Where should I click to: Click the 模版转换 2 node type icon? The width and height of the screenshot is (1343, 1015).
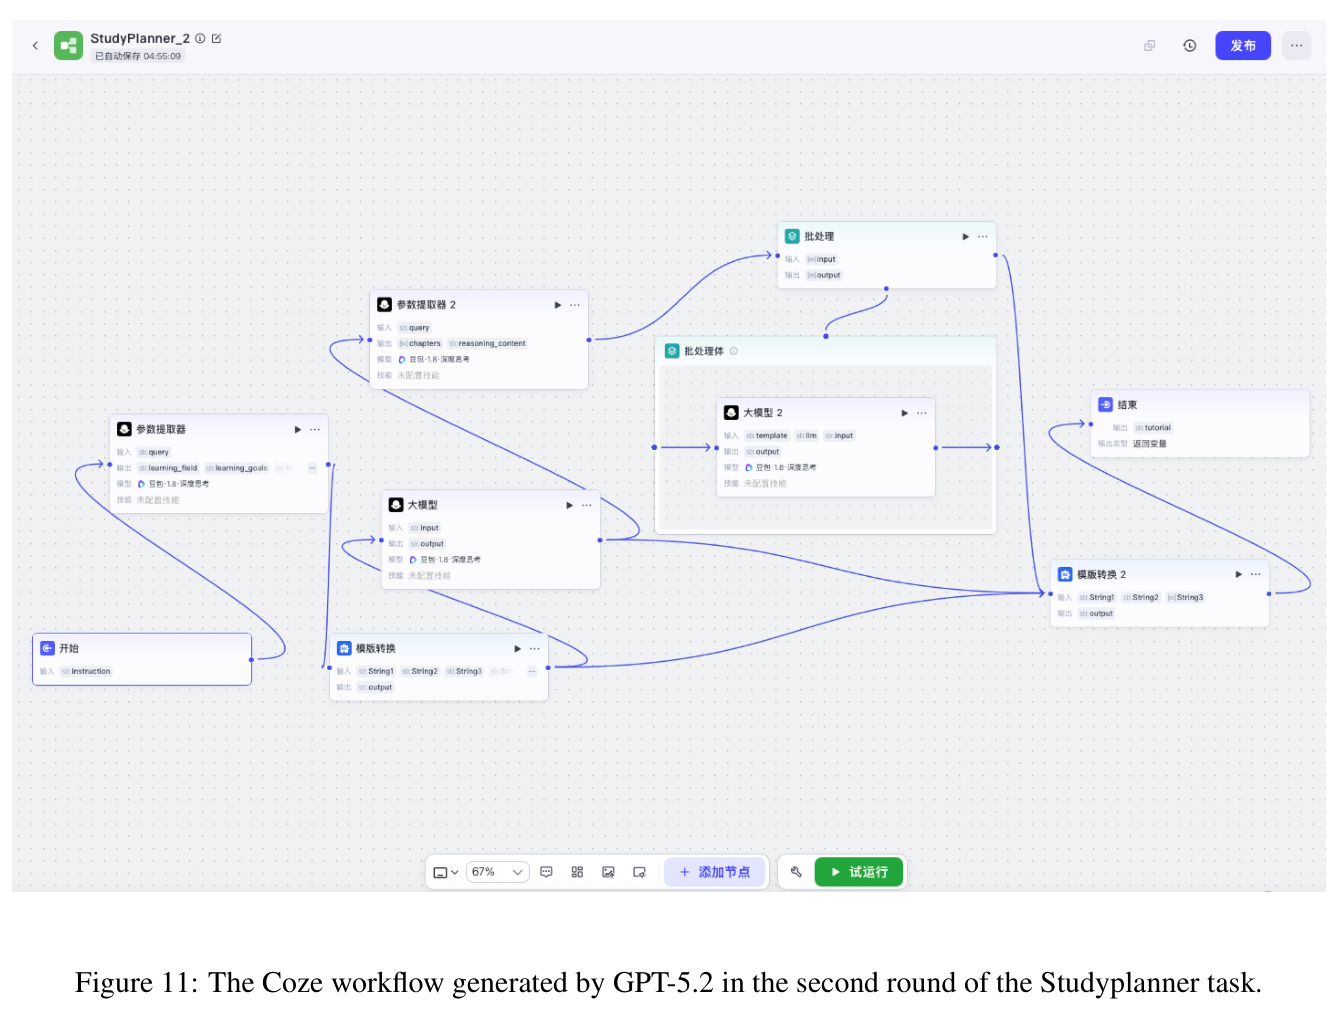point(1065,574)
